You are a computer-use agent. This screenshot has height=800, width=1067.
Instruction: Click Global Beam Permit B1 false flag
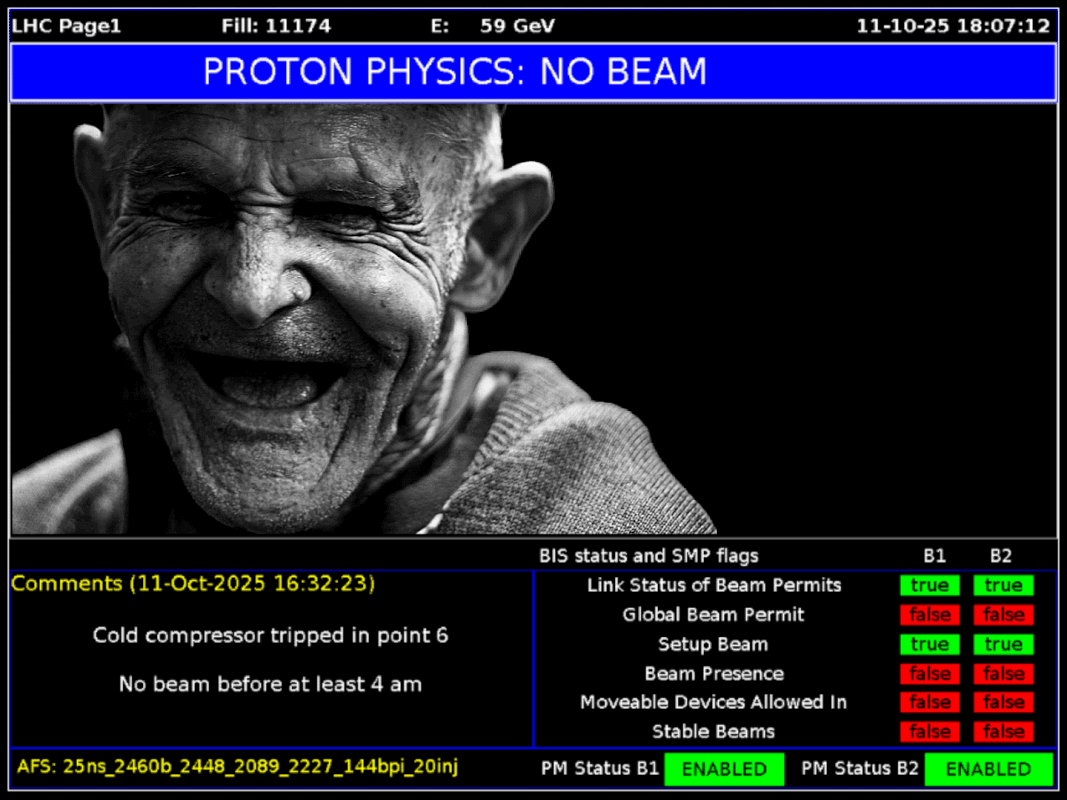pos(929,615)
